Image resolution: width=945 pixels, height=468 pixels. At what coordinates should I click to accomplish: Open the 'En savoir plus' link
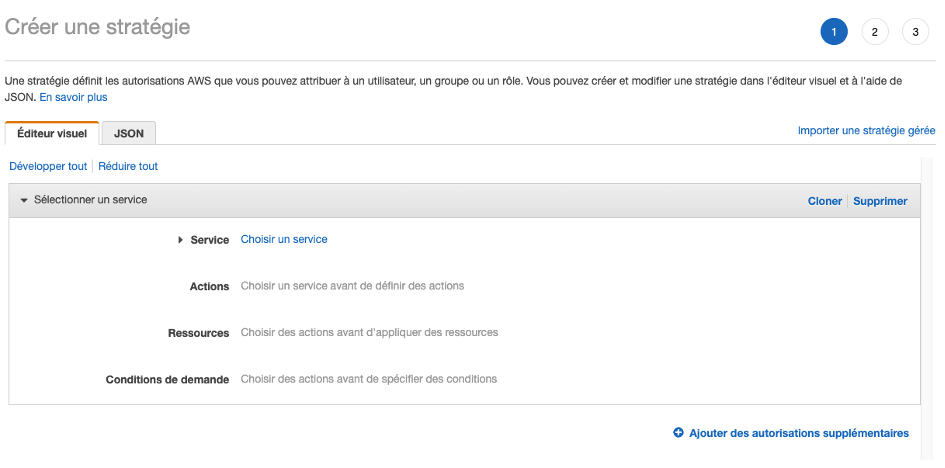73,98
